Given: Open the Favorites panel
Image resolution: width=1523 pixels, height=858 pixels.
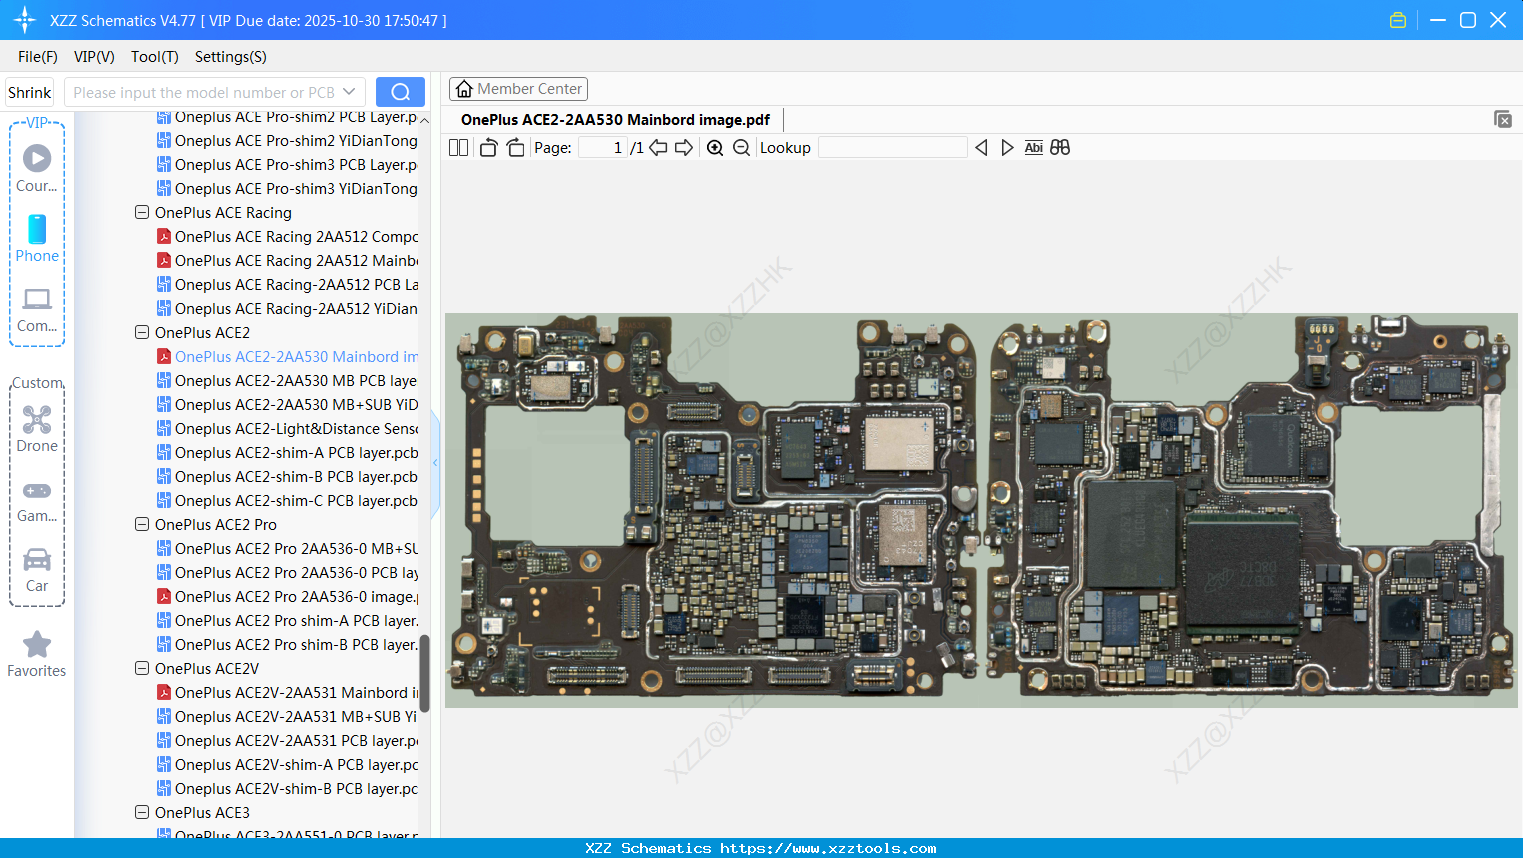Looking at the screenshot, I should pyautogui.click(x=36, y=652).
